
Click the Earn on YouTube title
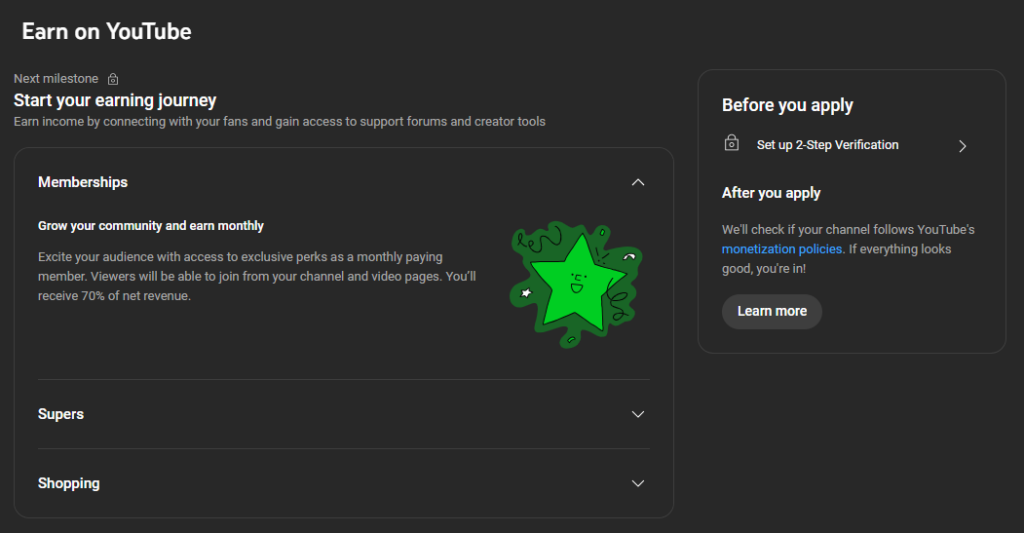pyautogui.click(x=106, y=31)
